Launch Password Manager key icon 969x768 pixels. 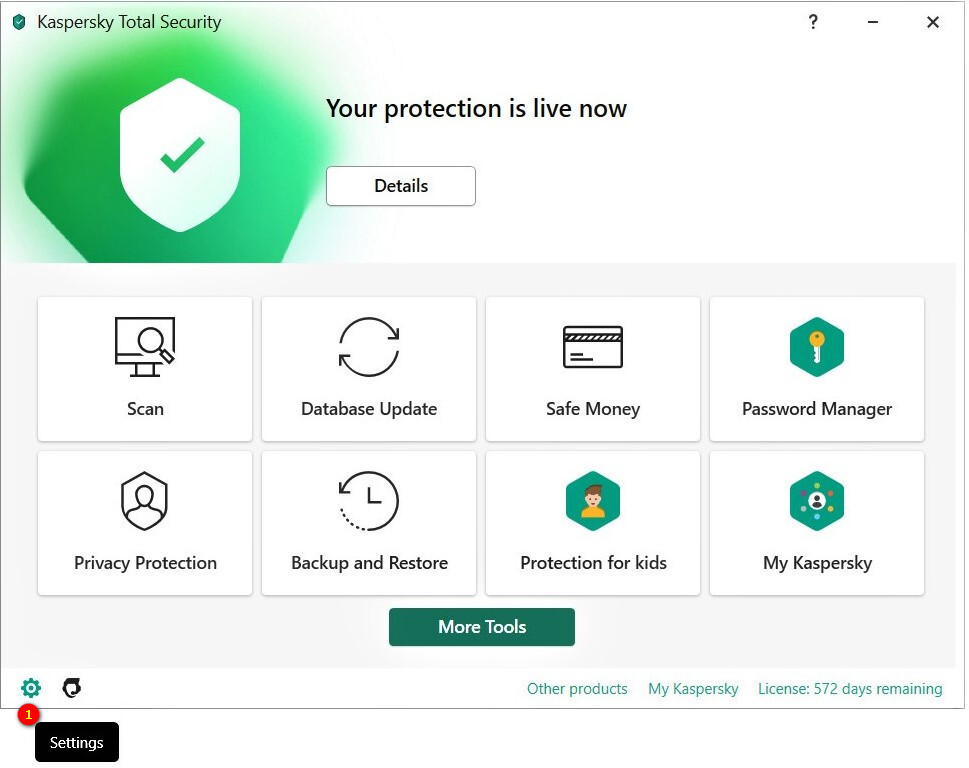click(817, 347)
